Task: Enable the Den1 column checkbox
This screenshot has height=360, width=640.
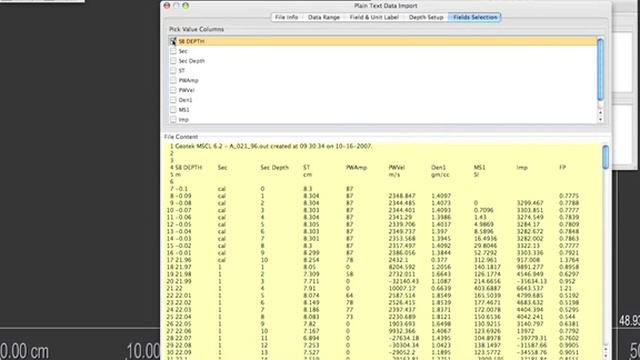Action: [x=173, y=100]
